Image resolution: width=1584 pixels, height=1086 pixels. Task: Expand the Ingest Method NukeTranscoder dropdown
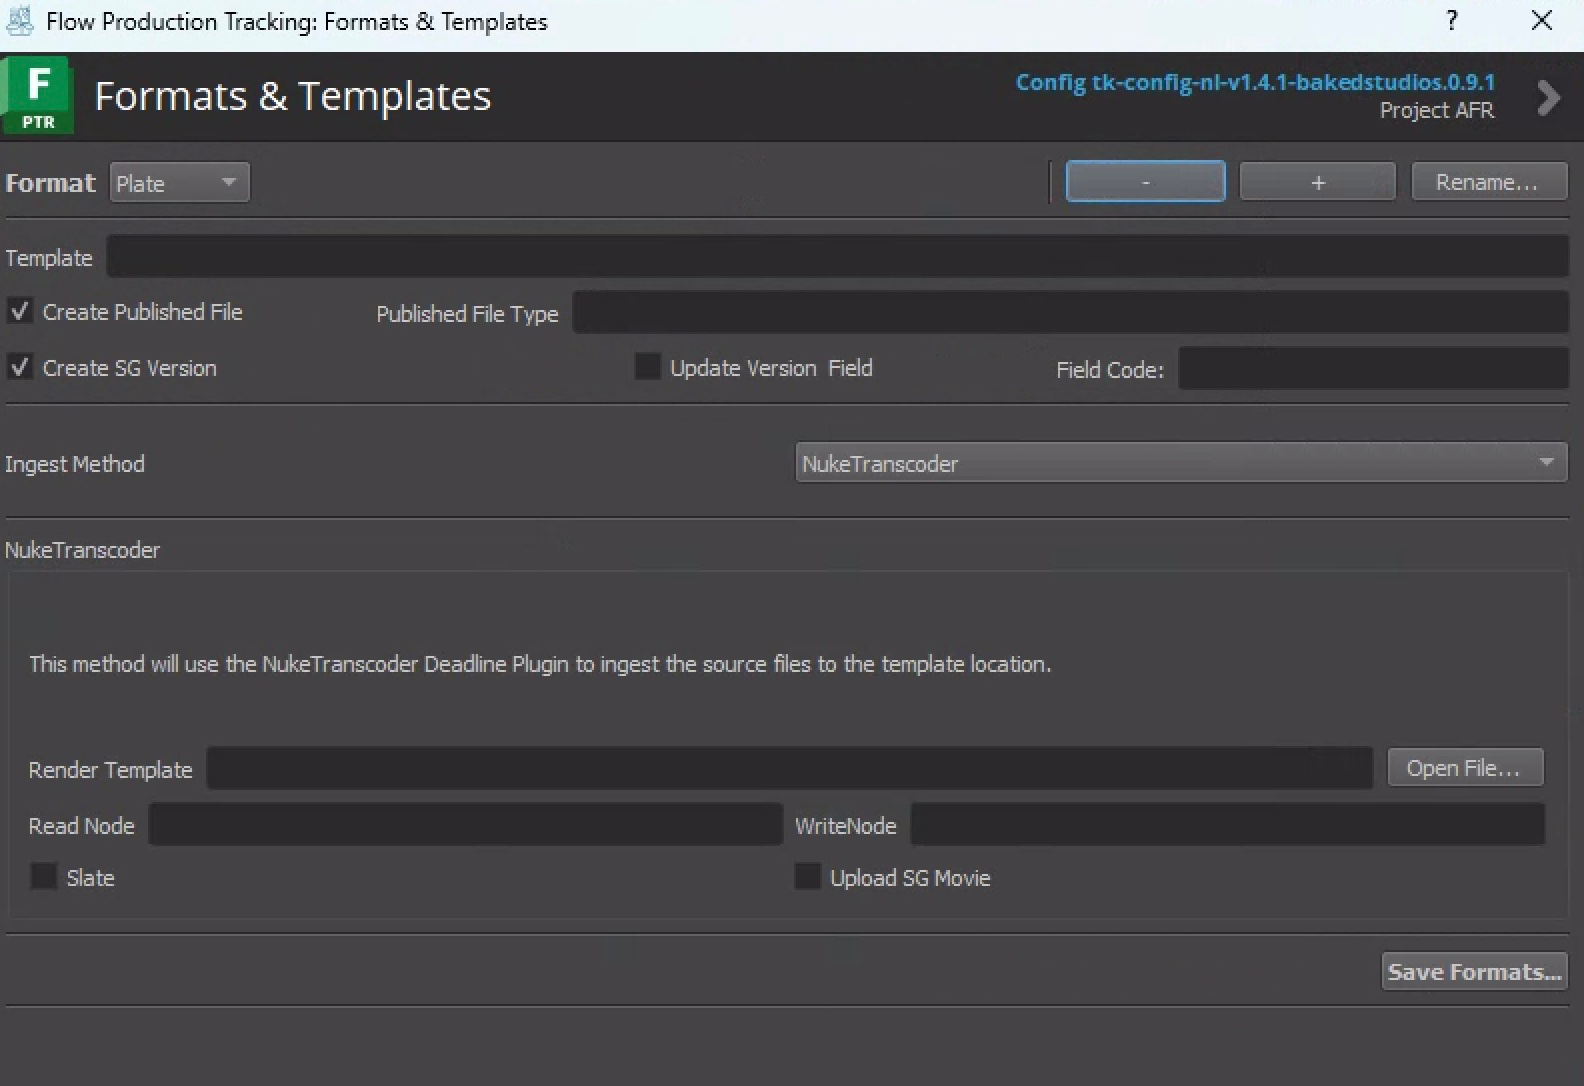pyautogui.click(x=1180, y=463)
